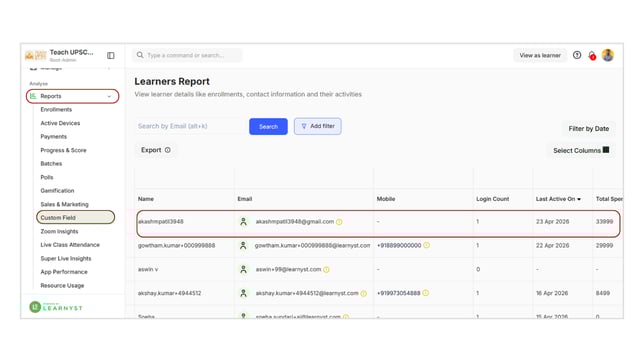Click the Reports chart icon
Image resolution: width=644 pixels, height=362 pixels.
(x=33, y=96)
